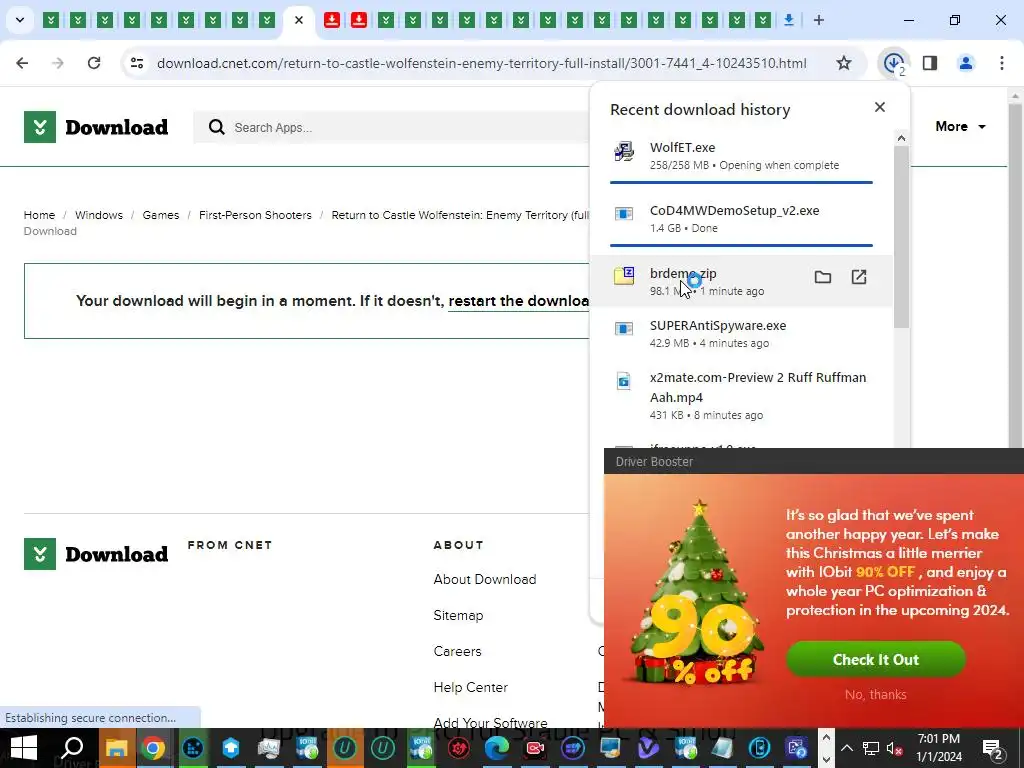
Task: Open the Download logo at page top
Action: tap(96, 127)
